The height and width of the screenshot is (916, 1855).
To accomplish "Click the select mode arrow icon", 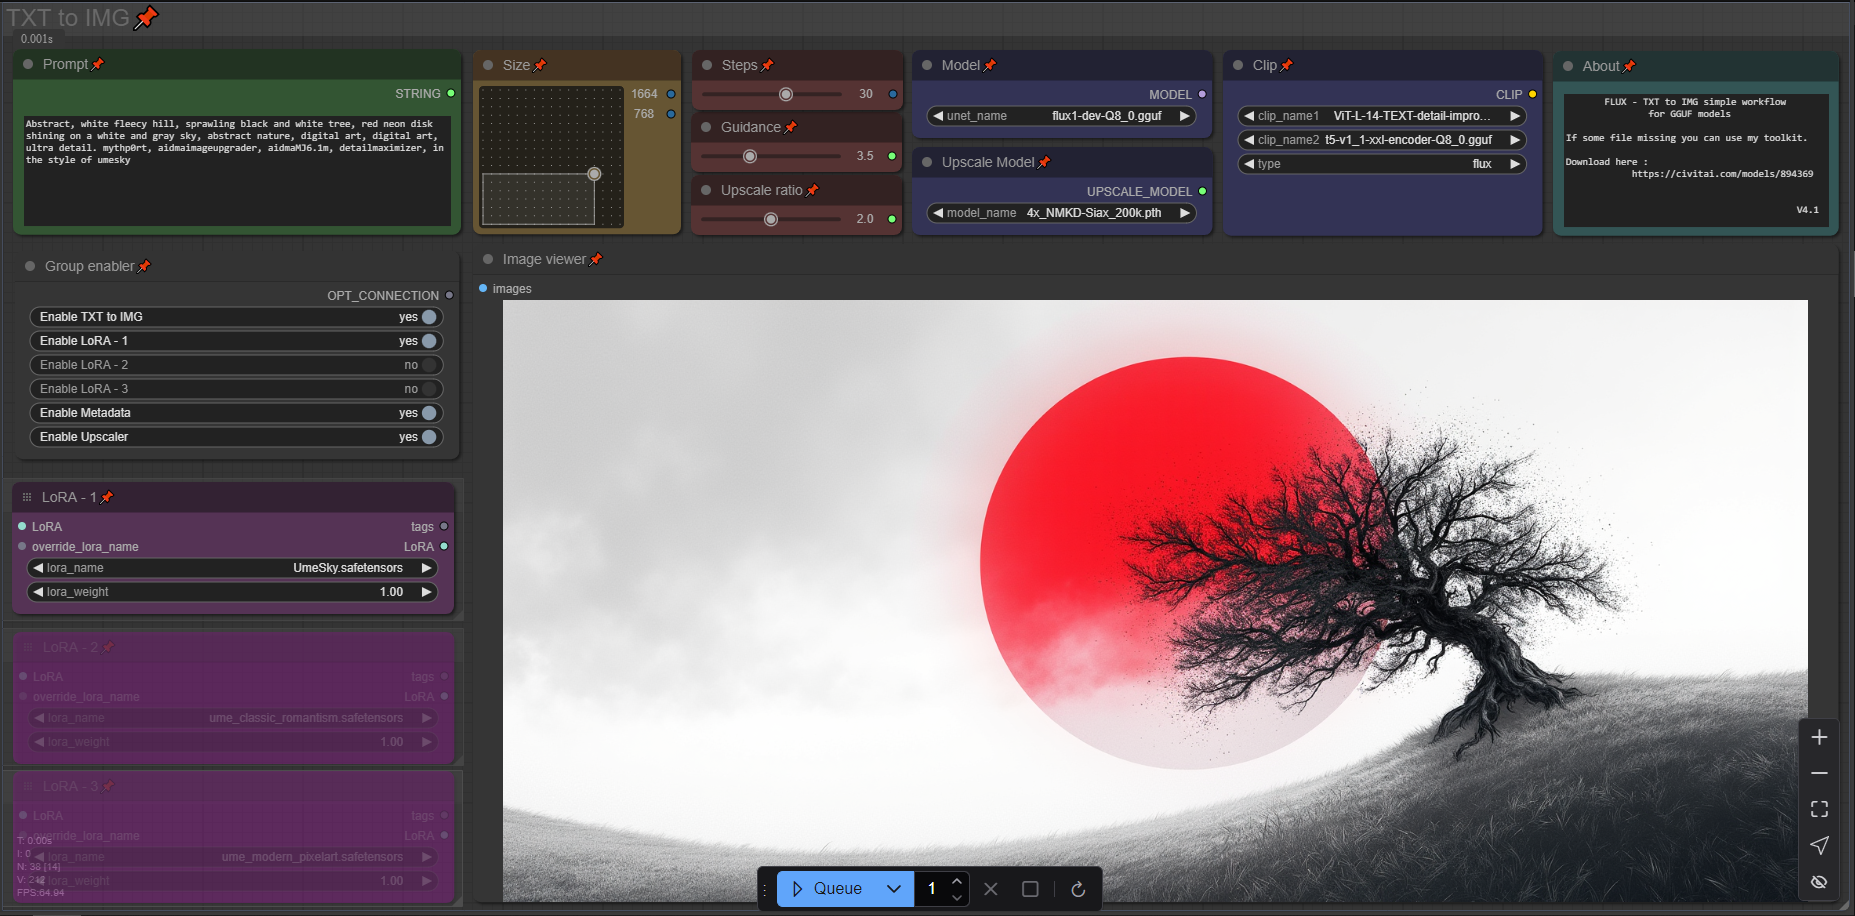I will [x=1819, y=845].
